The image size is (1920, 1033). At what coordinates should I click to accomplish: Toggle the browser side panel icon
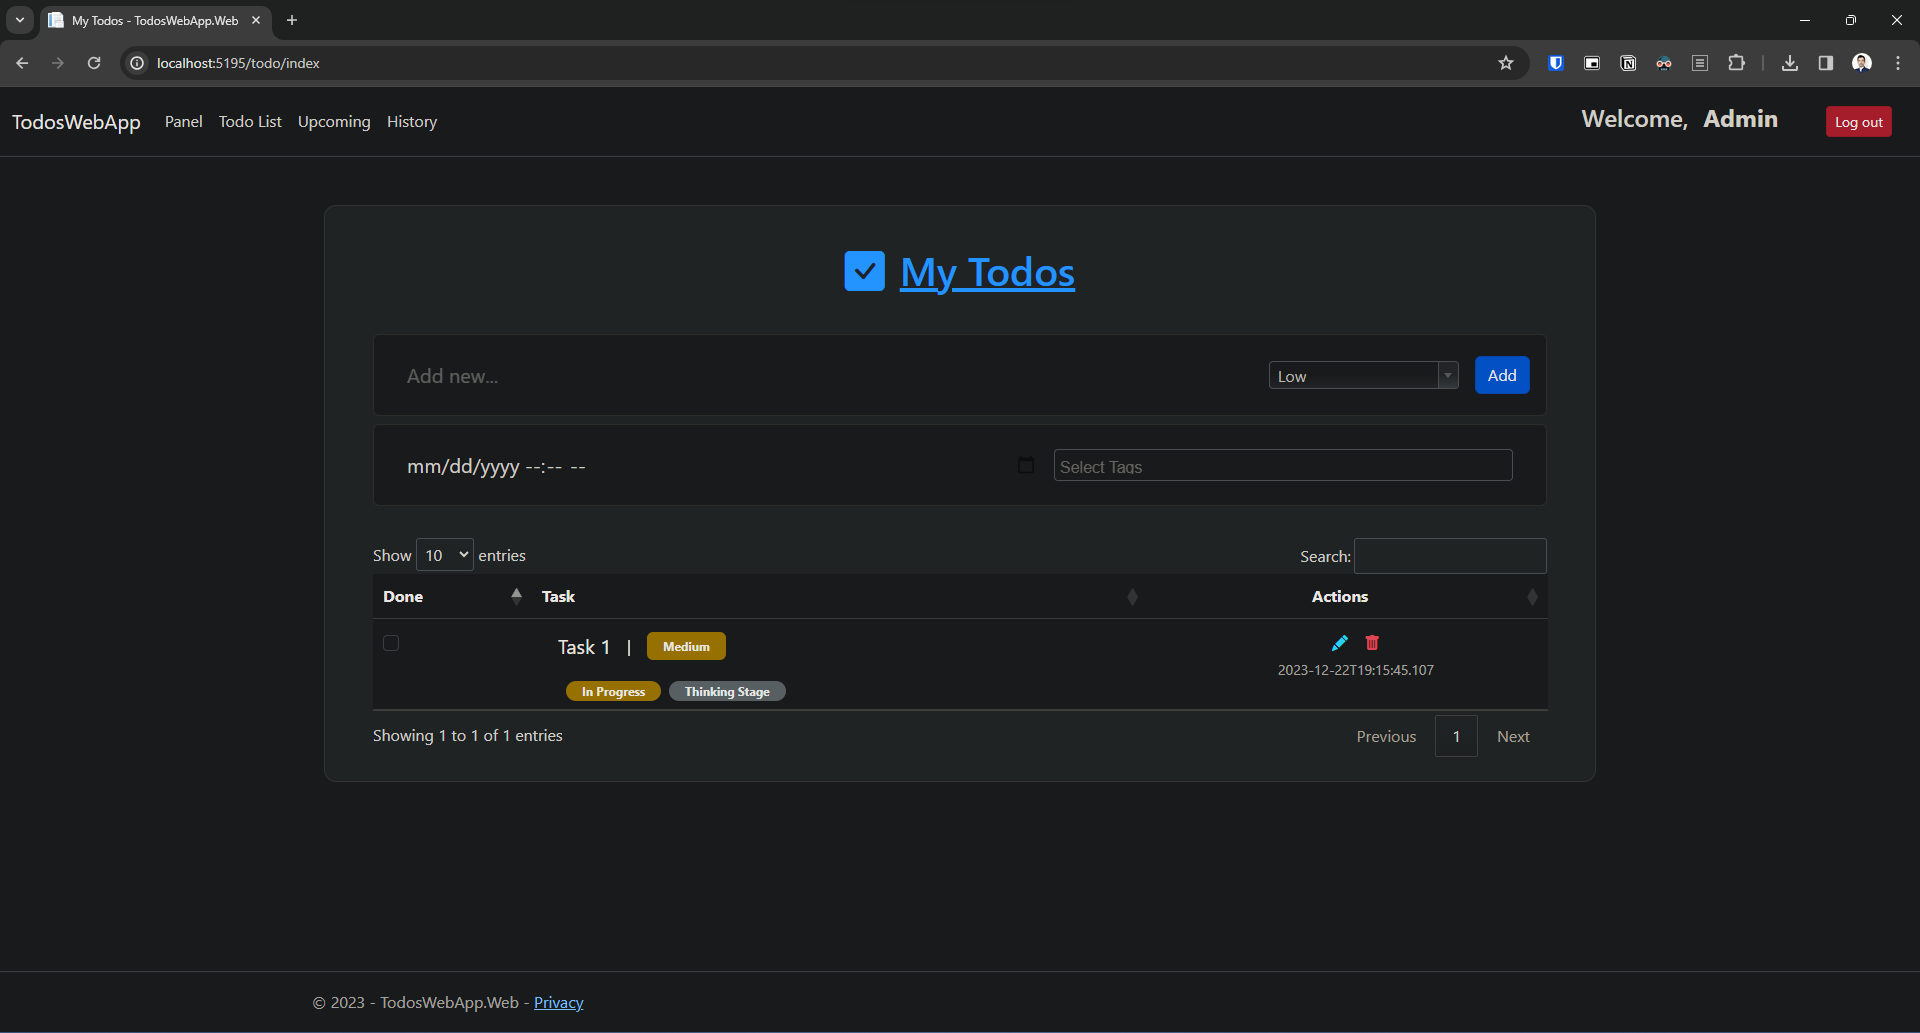pos(1826,63)
